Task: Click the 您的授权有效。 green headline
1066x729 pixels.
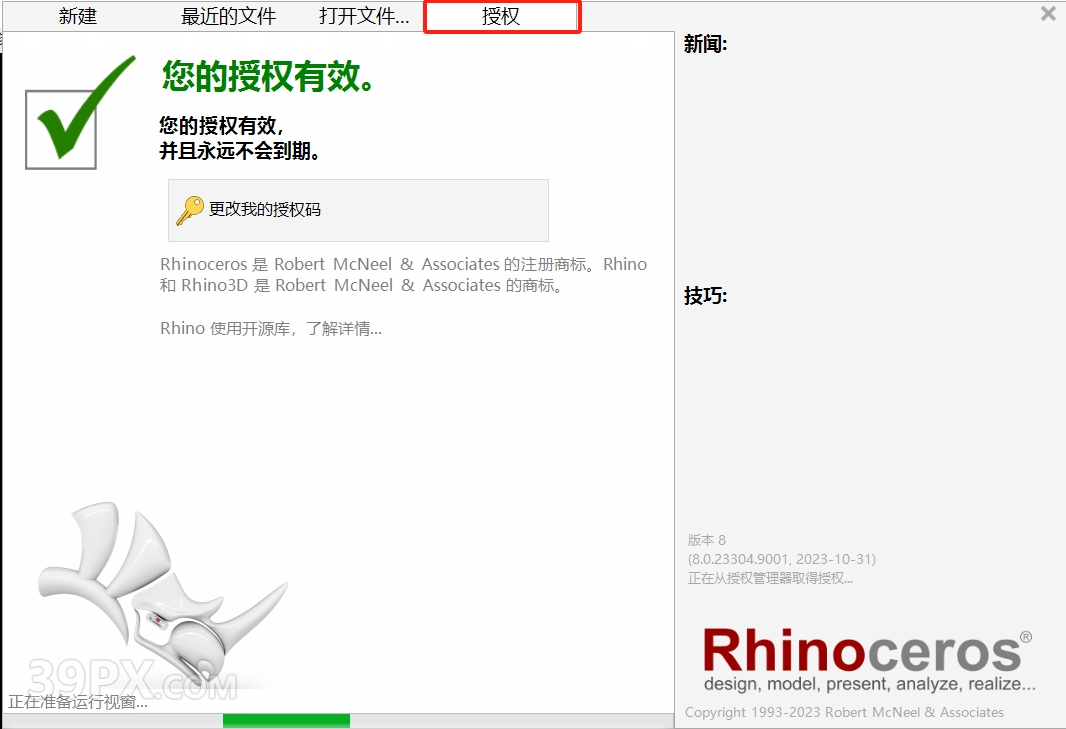Action: [x=268, y=76]
